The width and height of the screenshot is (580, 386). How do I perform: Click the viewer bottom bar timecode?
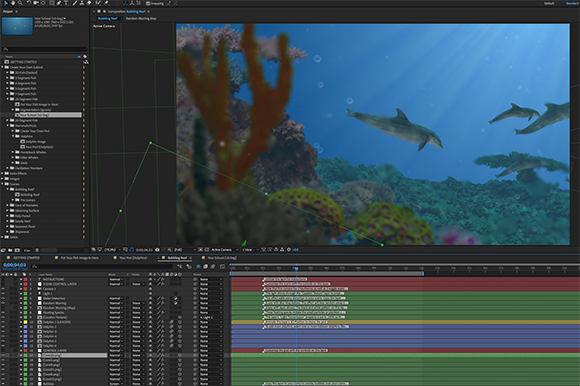pyautogui.click(x=144, y=250)
